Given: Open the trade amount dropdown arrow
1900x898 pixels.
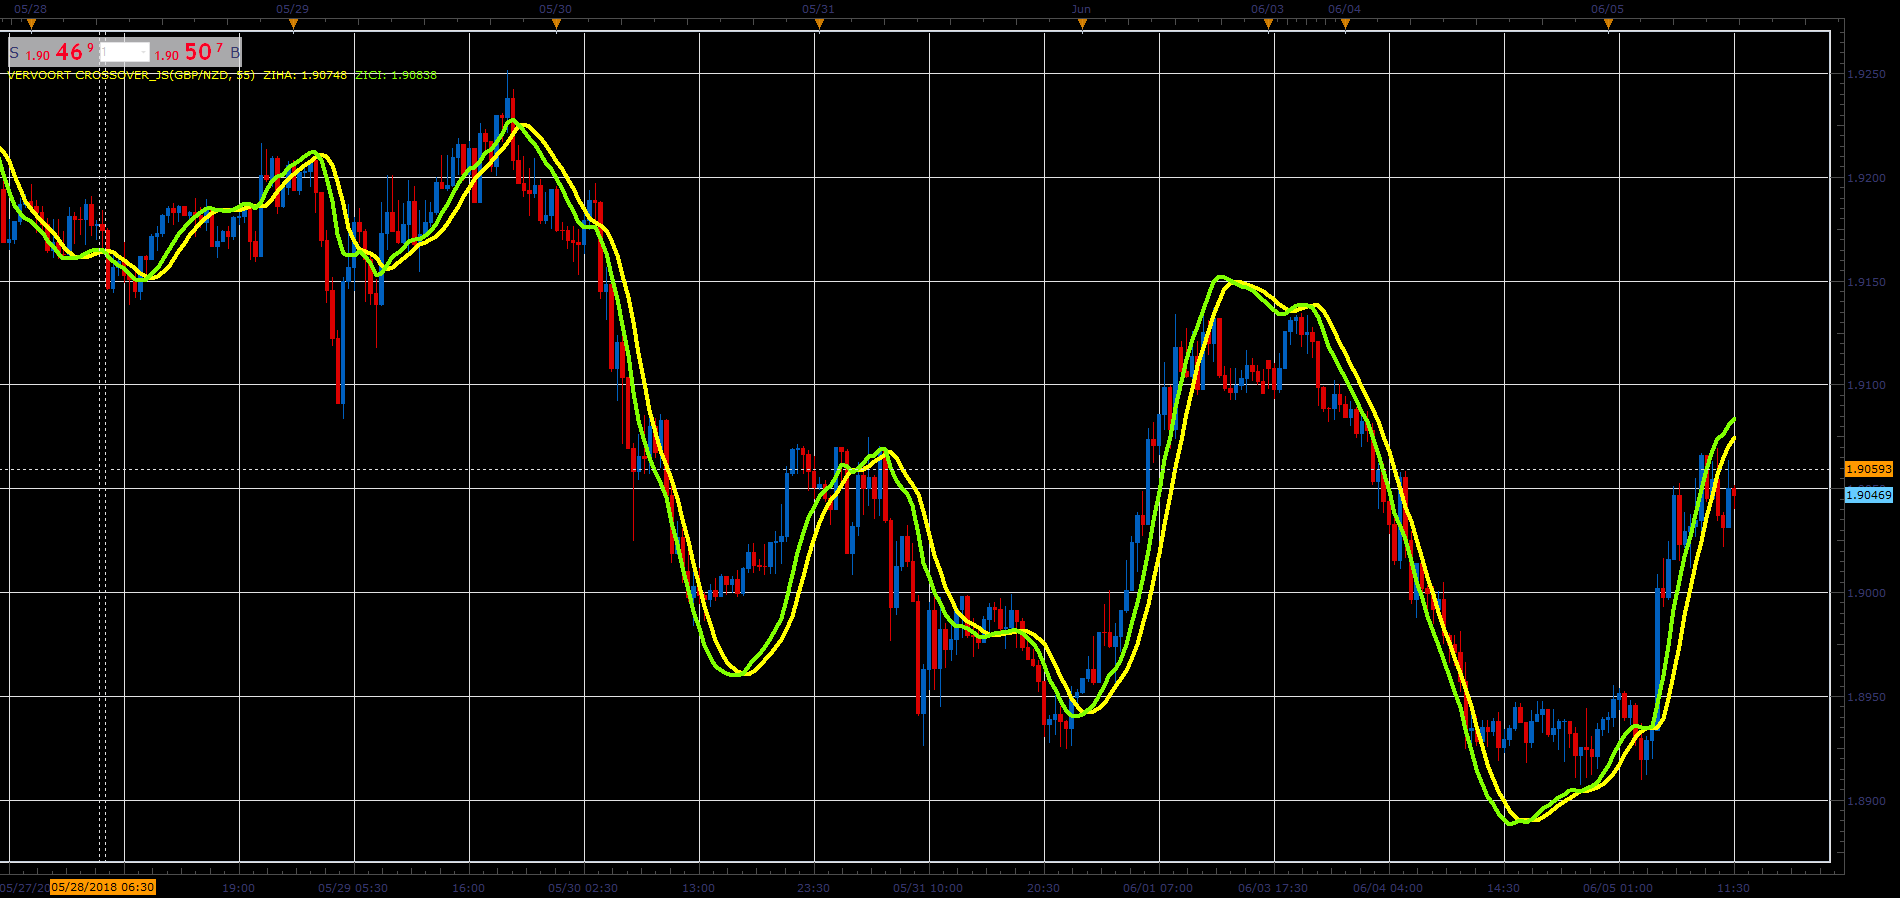Looking at the screenshot, I should (144, 53).
